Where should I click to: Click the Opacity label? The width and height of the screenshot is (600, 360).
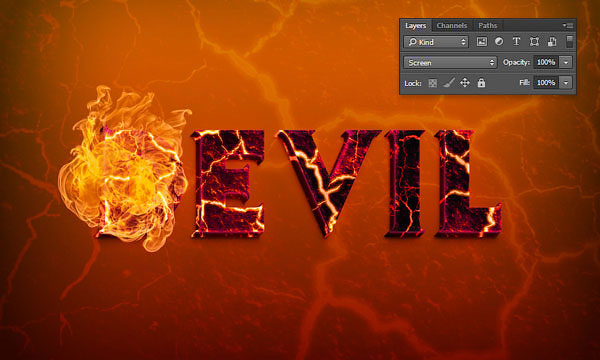[x=517, y=62]
